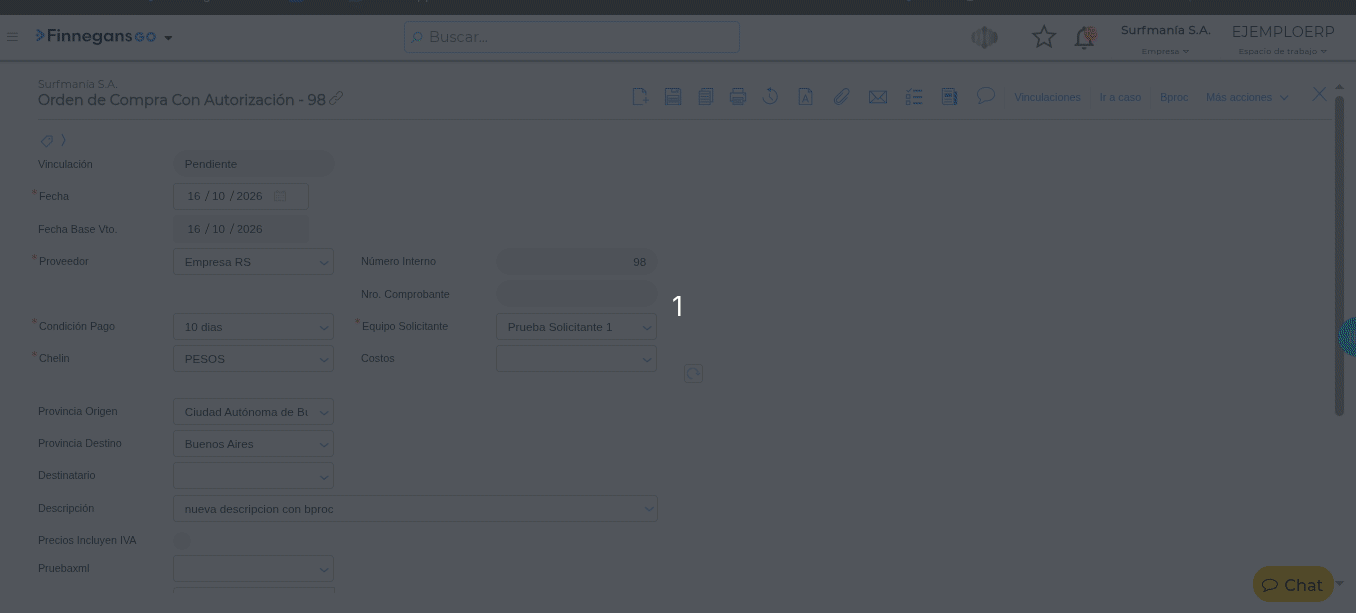This screenshot has width=1356, height=613.
Task: Click the new document icon in toolbar
Action: tap(640, 97)
